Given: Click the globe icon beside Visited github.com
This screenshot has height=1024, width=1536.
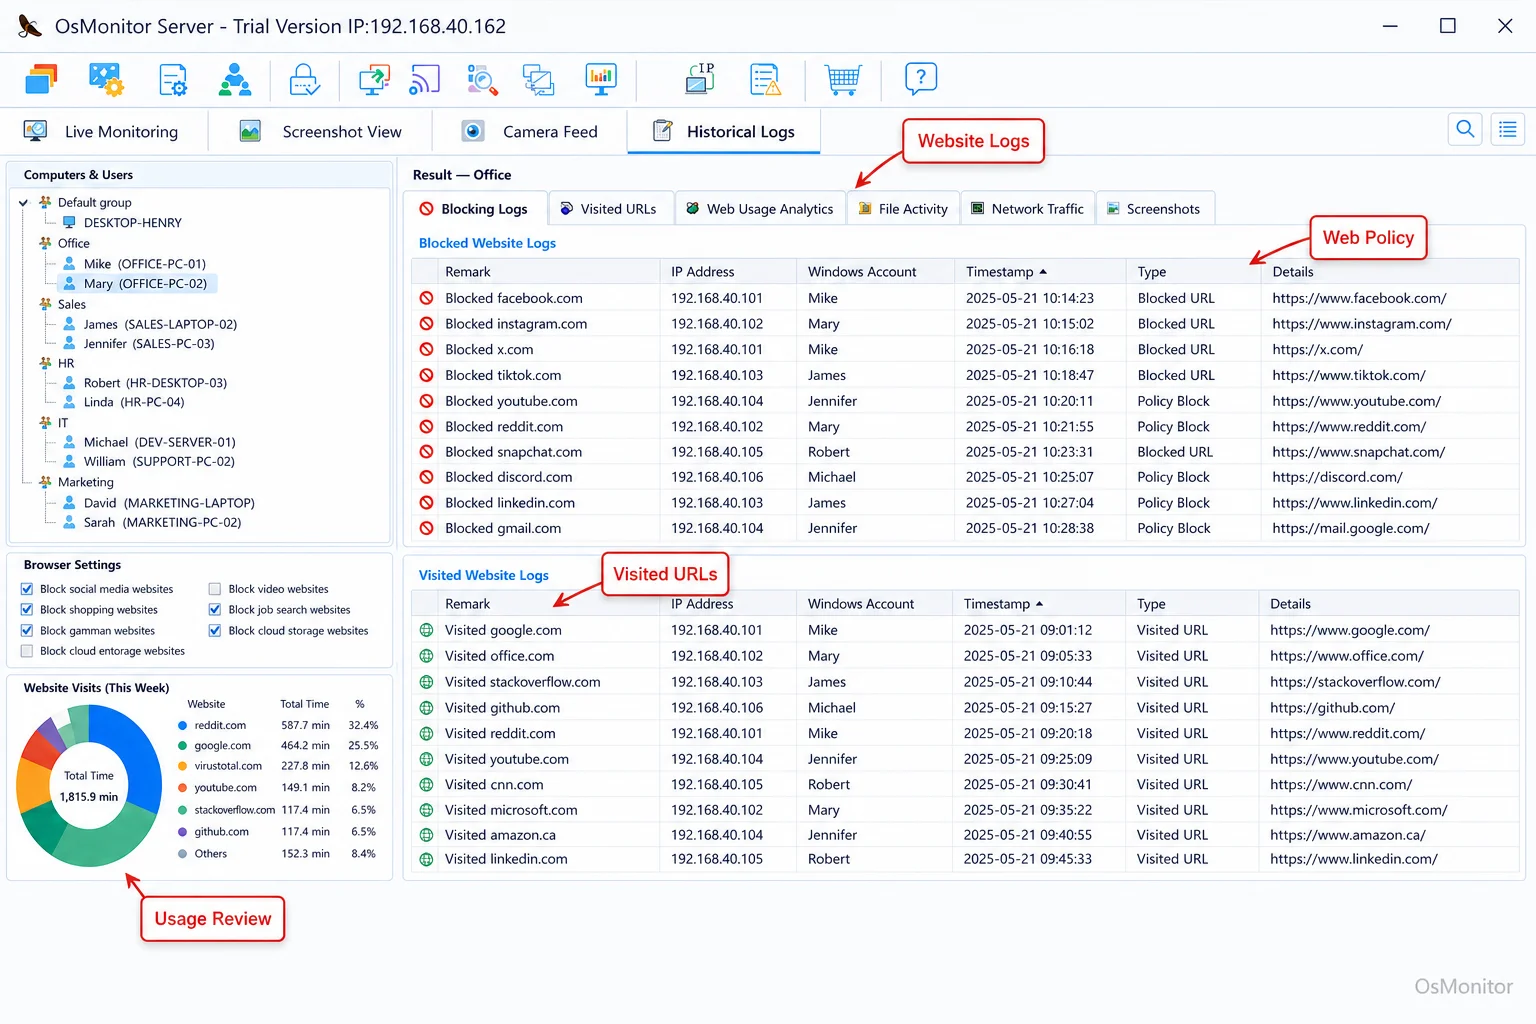Looking at the screenshot, I should click(x=426, y=707).
